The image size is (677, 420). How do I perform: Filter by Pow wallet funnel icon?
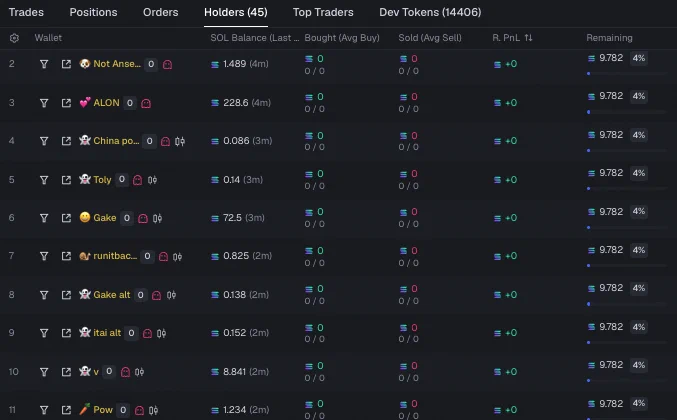coord(44,410)
